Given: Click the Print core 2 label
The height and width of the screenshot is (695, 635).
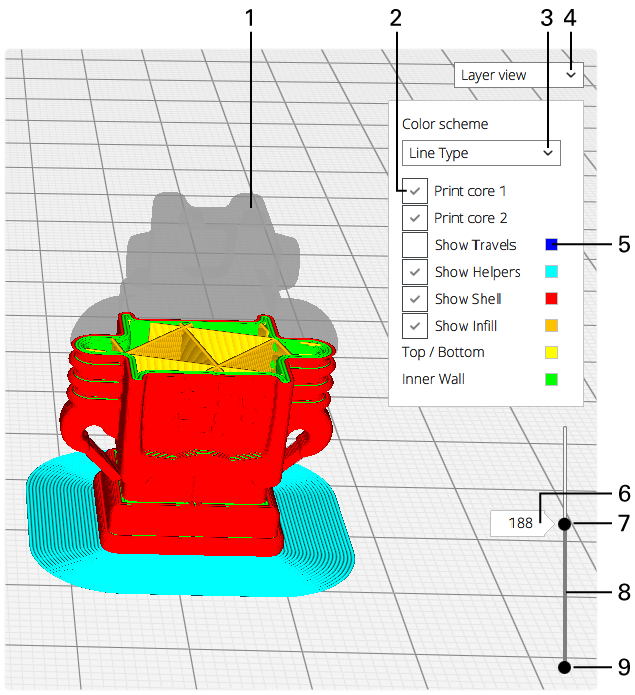Looking at the screenshot, I should coord(470,218).
